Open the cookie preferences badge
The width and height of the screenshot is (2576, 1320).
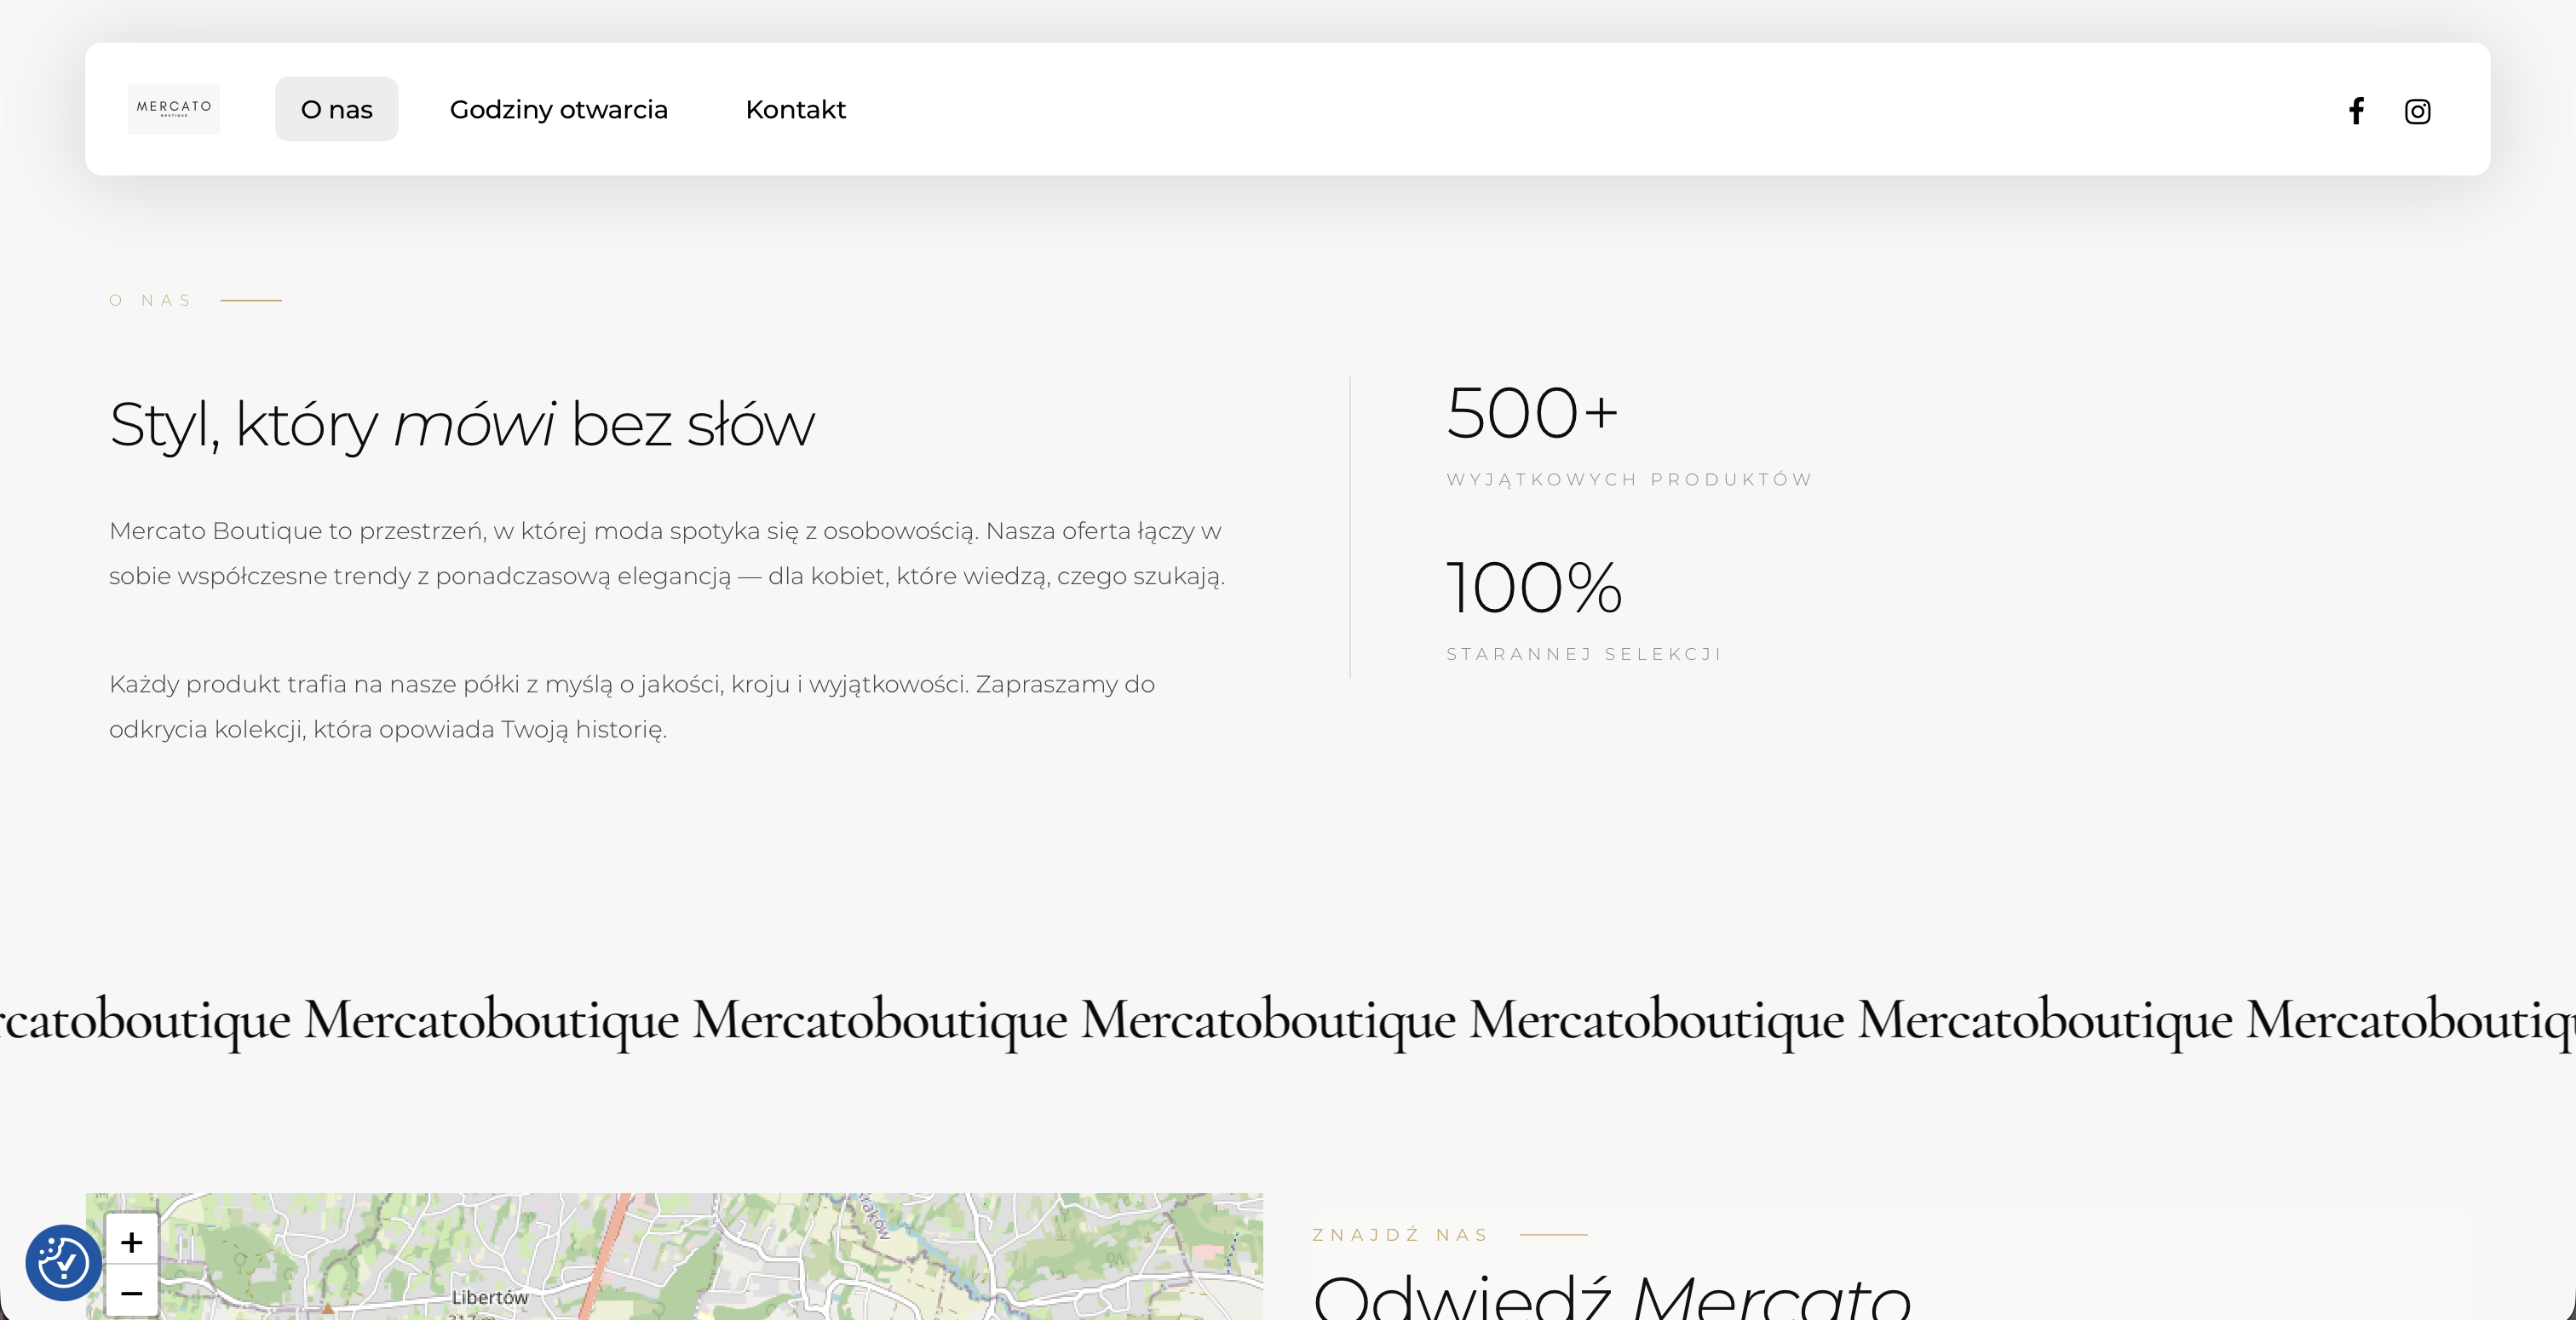[64, 1262]
